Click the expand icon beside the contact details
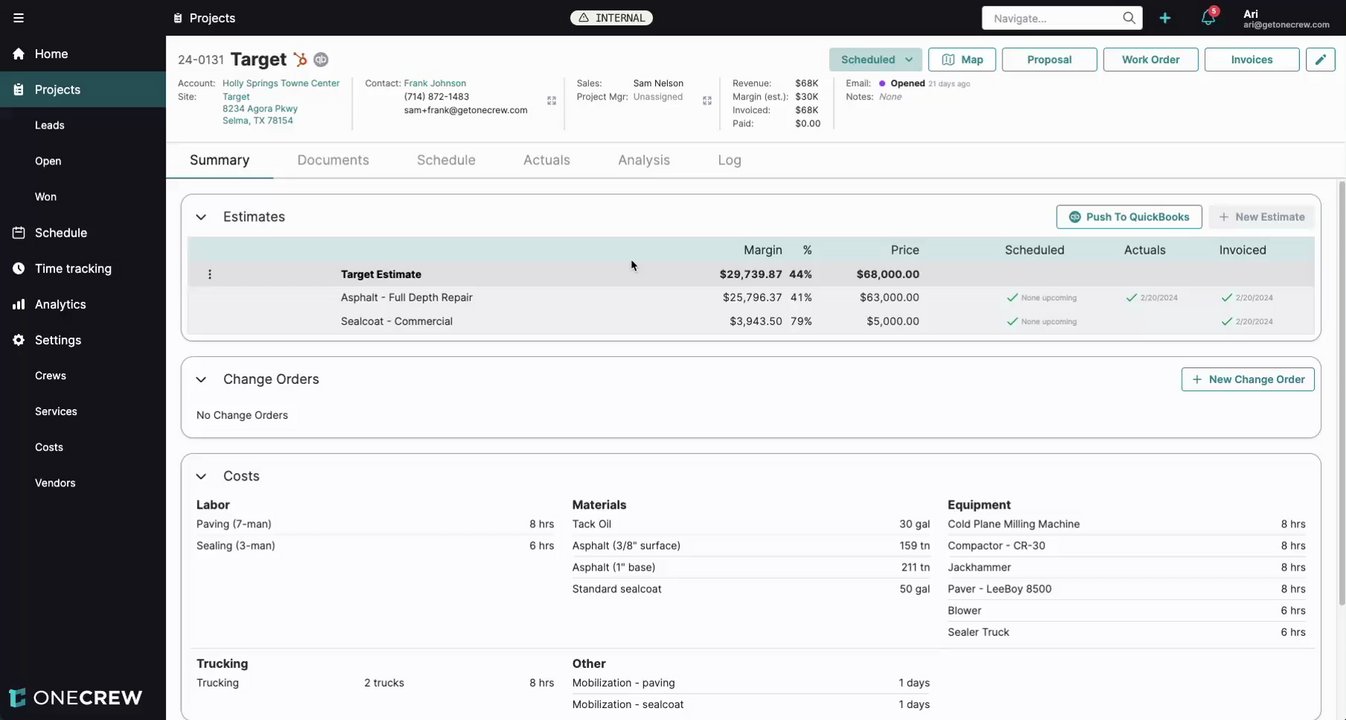Viewport: 1346px width, 720px height. coord(551,101)
